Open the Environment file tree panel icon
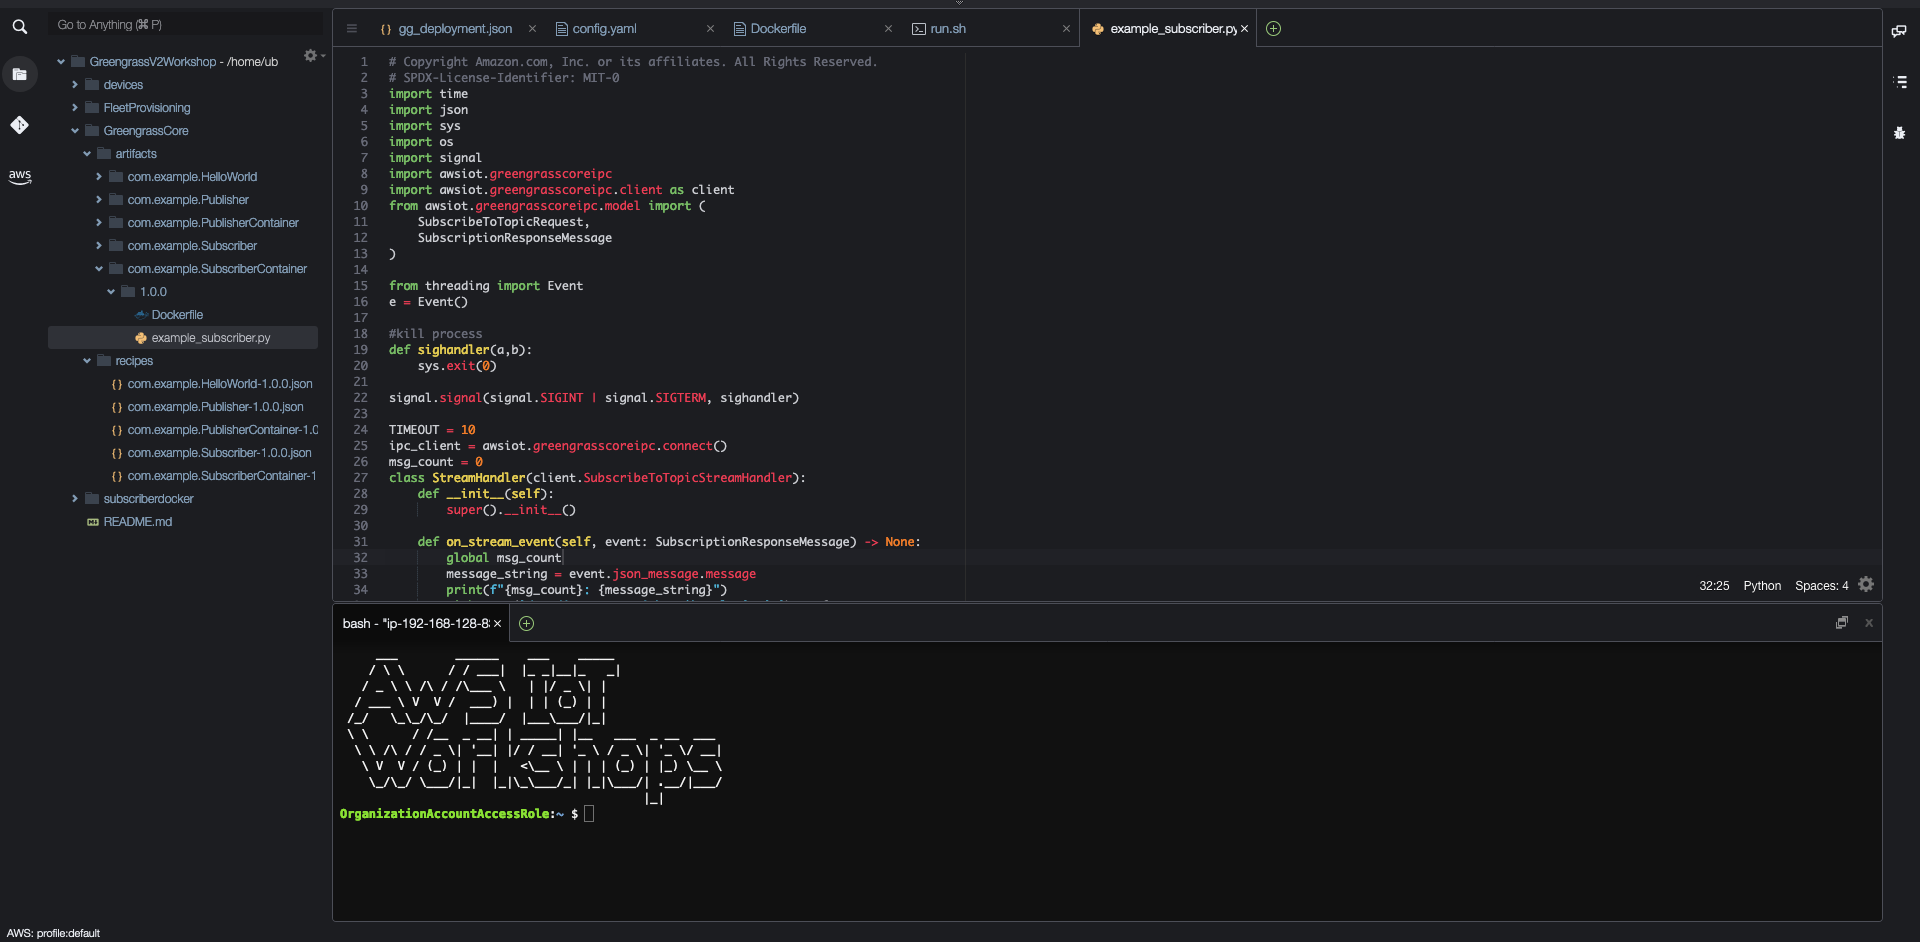 pyautogui.click(x=19, y=74)
